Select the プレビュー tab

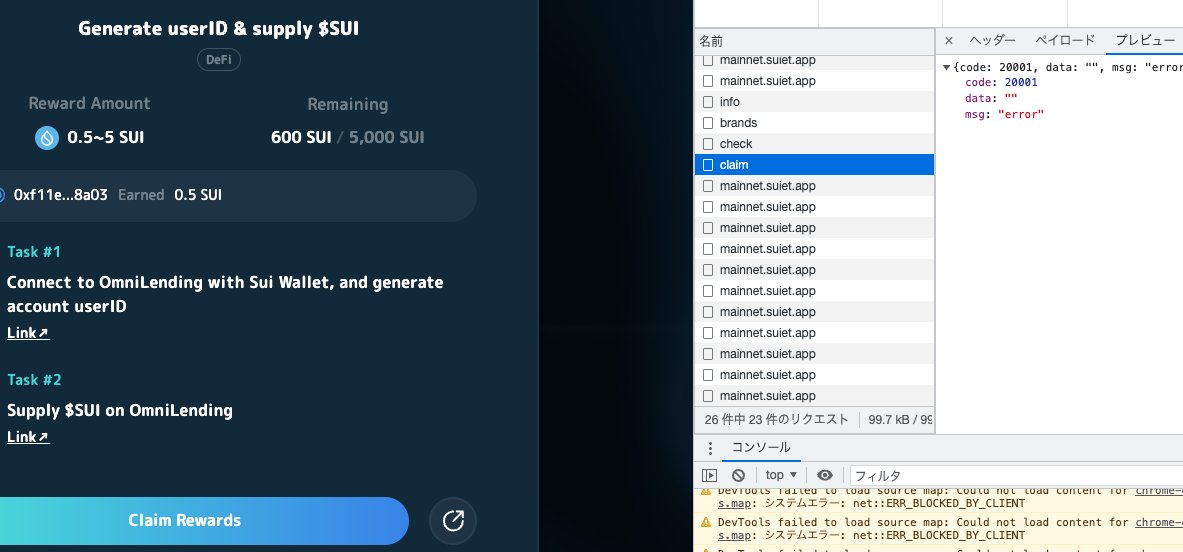pyautogui.click(x=1145, y=41)
